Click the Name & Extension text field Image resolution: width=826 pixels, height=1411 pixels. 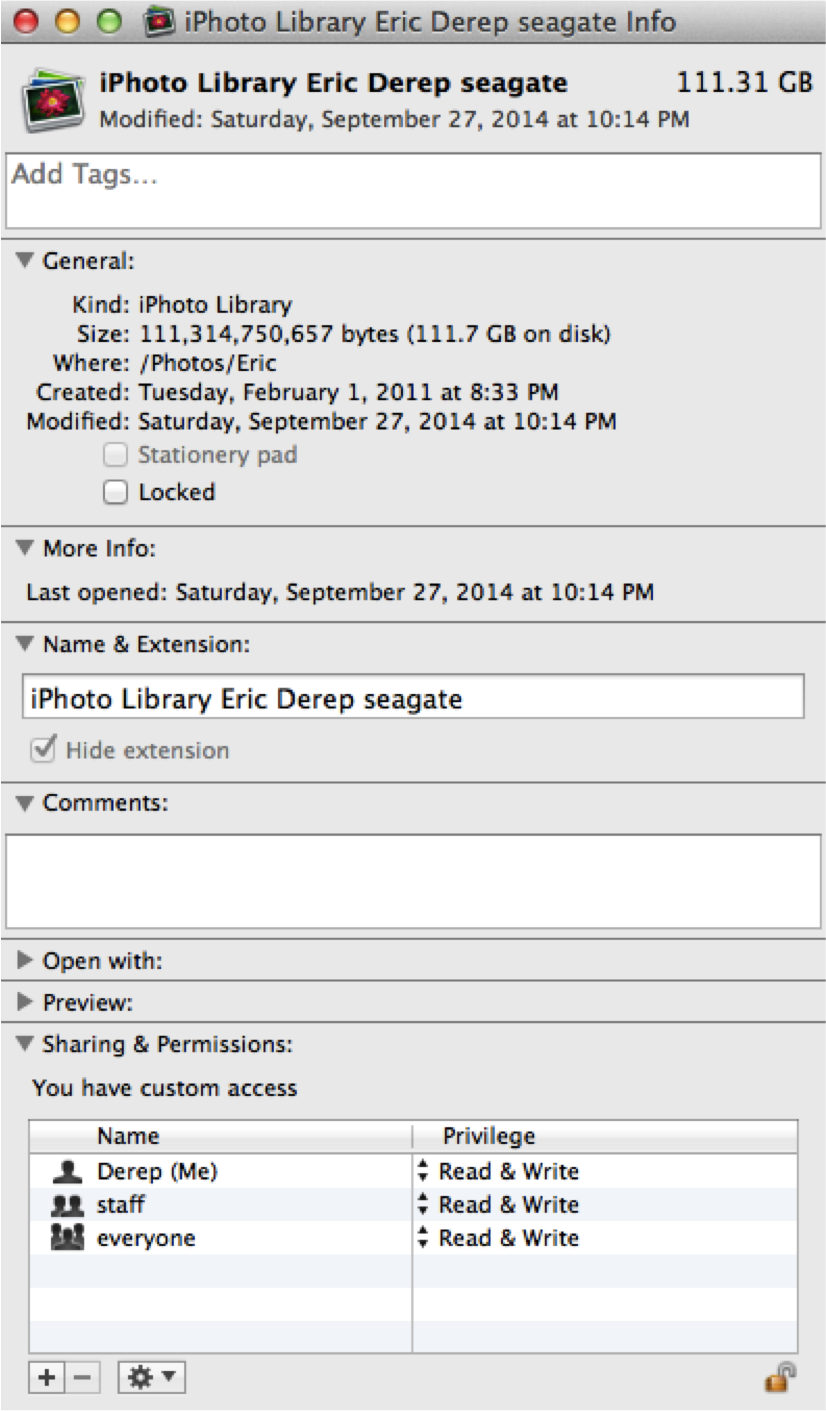click(x=413, y=698)
